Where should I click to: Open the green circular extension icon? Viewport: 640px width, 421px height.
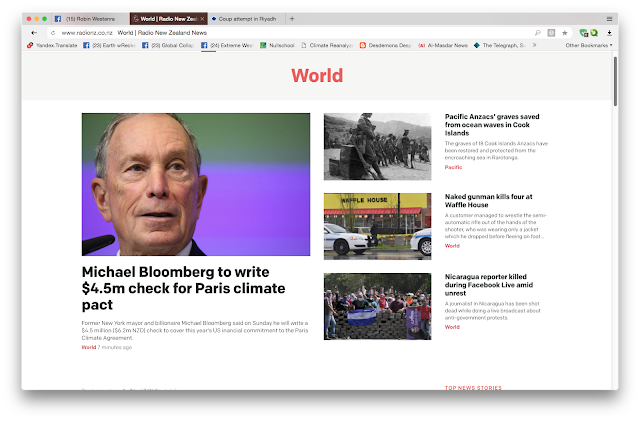click(594, 33)
